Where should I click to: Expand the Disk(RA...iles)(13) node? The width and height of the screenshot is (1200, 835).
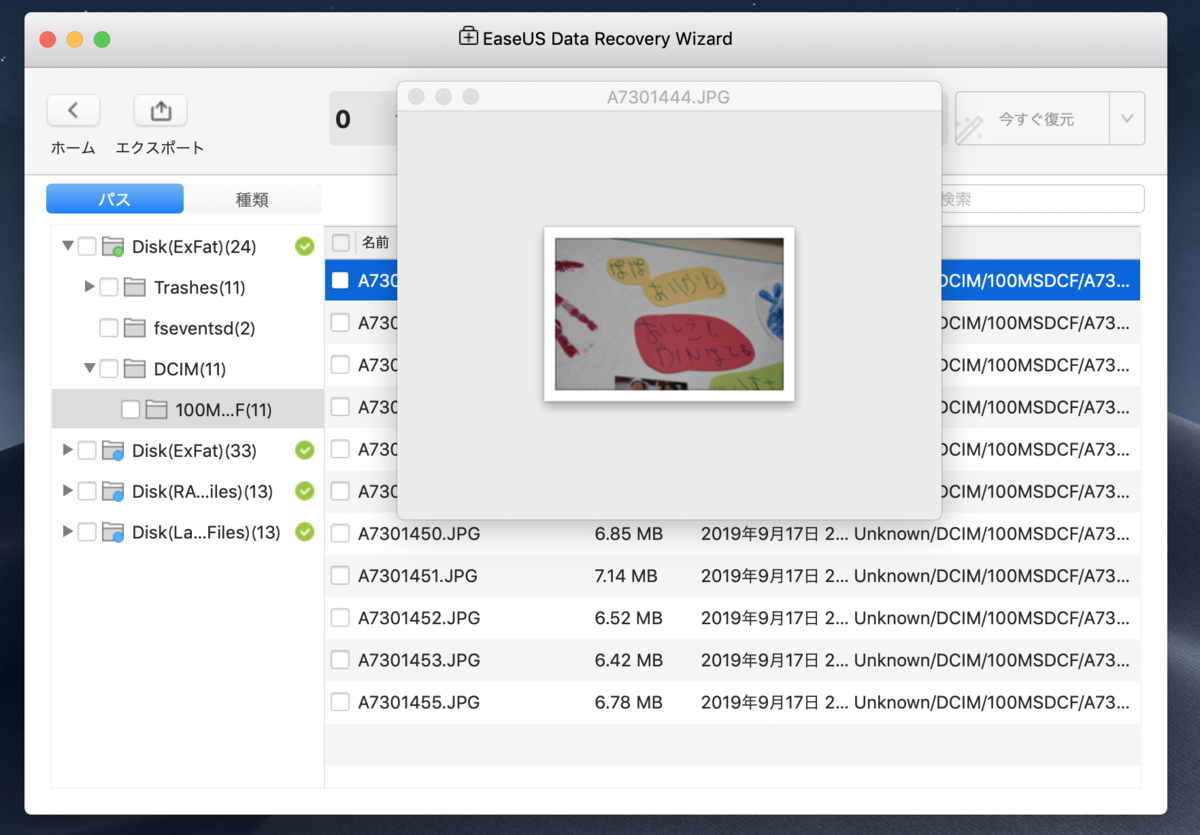[x=68, y=491]
